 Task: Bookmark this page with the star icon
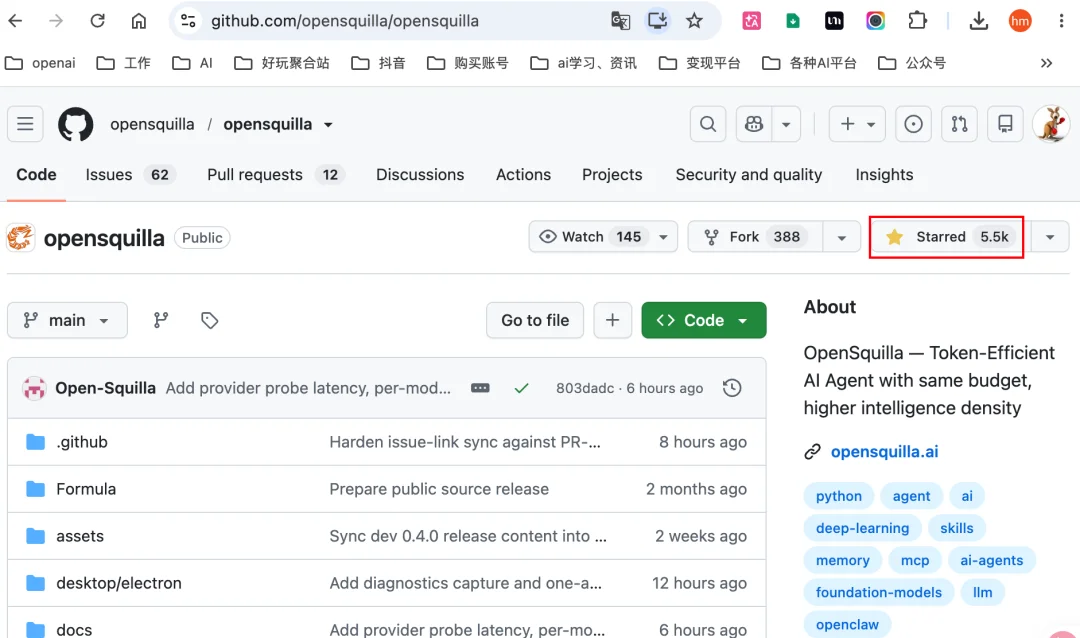694,21
